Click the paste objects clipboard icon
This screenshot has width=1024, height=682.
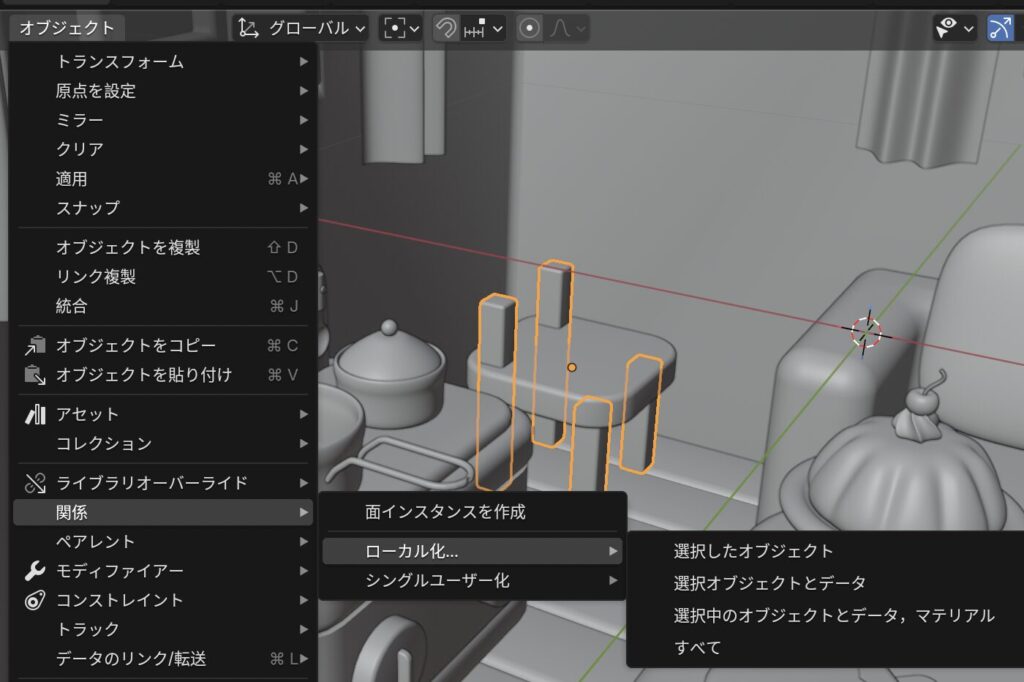(x=36, y=375)
